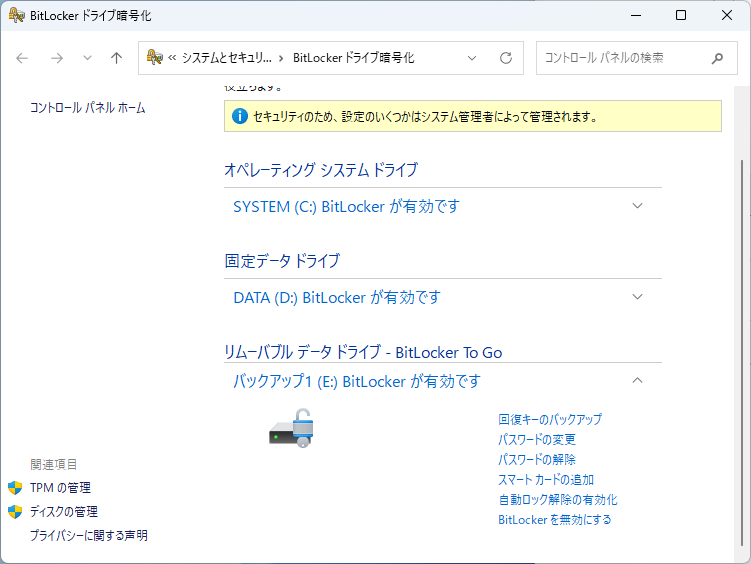The image size is (751, 564).
Task: Click BitLocker を無効にする link
Action: click(x=554, y=519)
